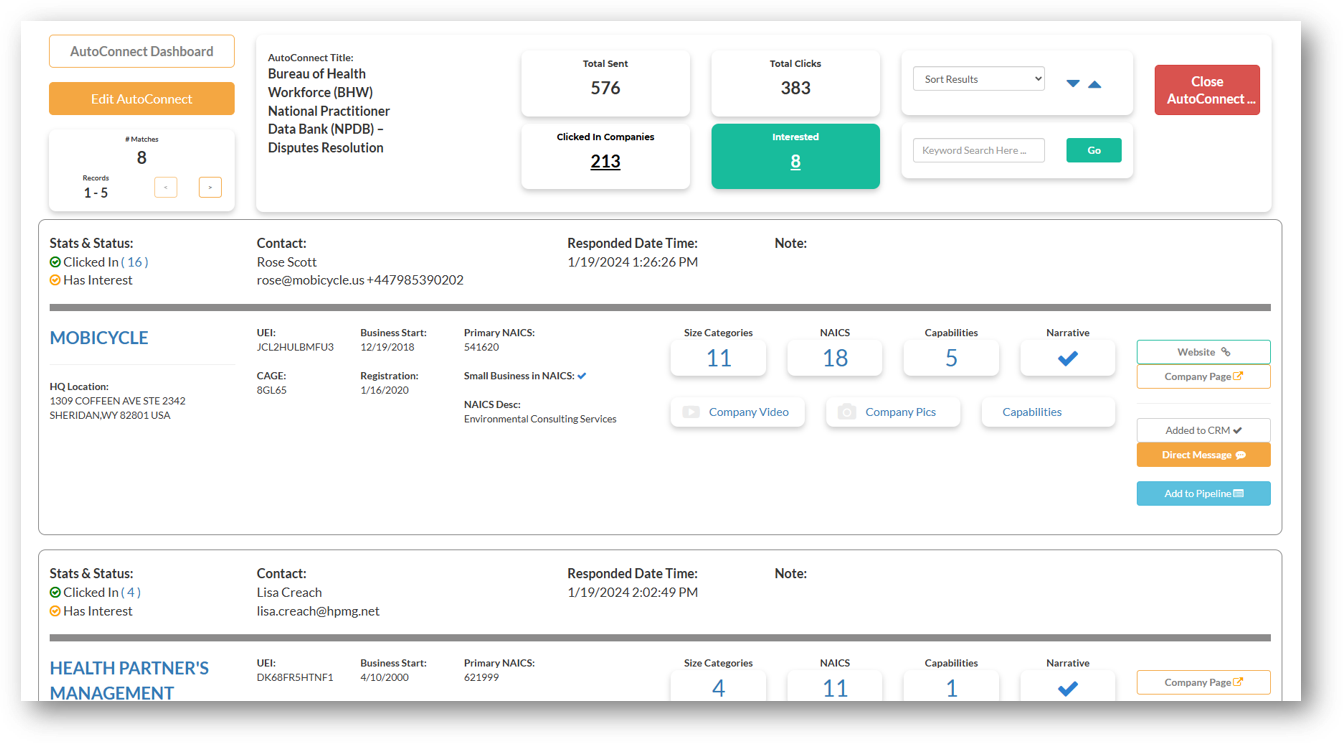
Task: Click the sort descending down arrow
Action: 1073,84
